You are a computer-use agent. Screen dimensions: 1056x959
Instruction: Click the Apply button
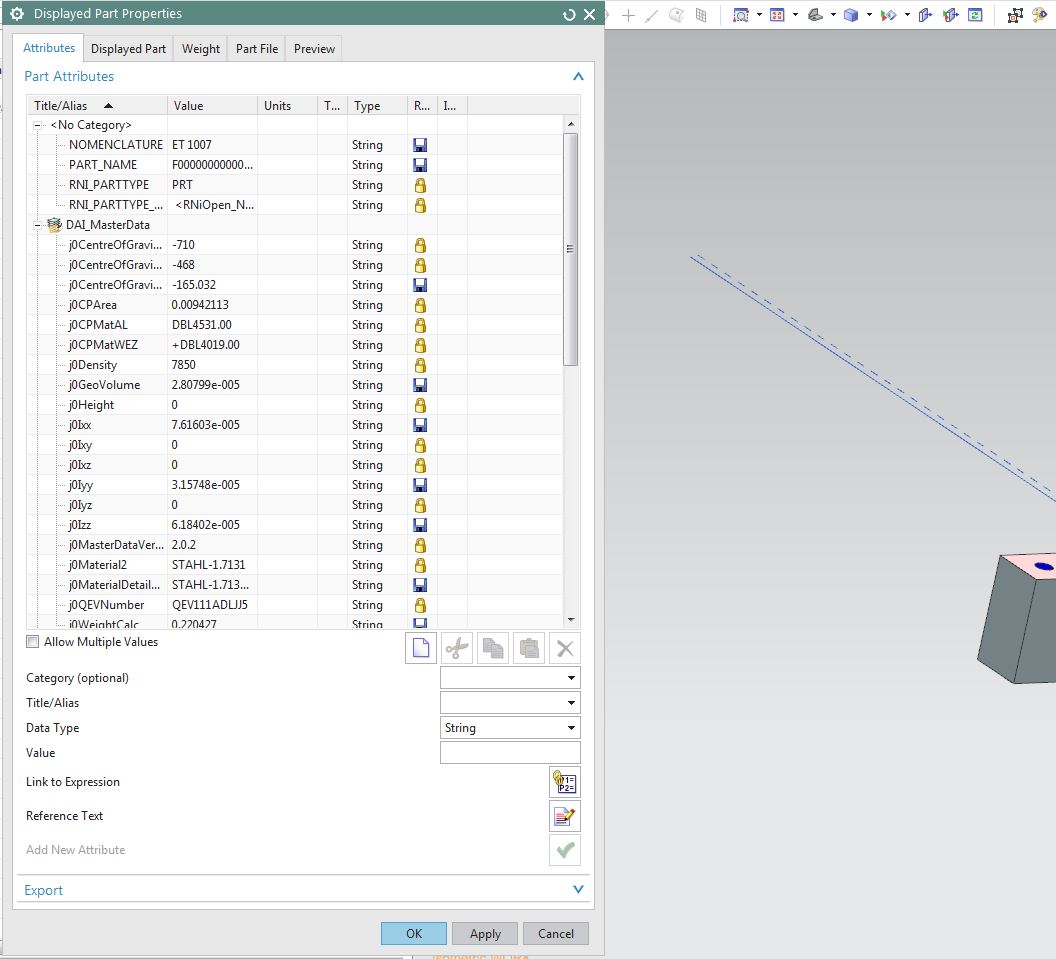(485, 933)
